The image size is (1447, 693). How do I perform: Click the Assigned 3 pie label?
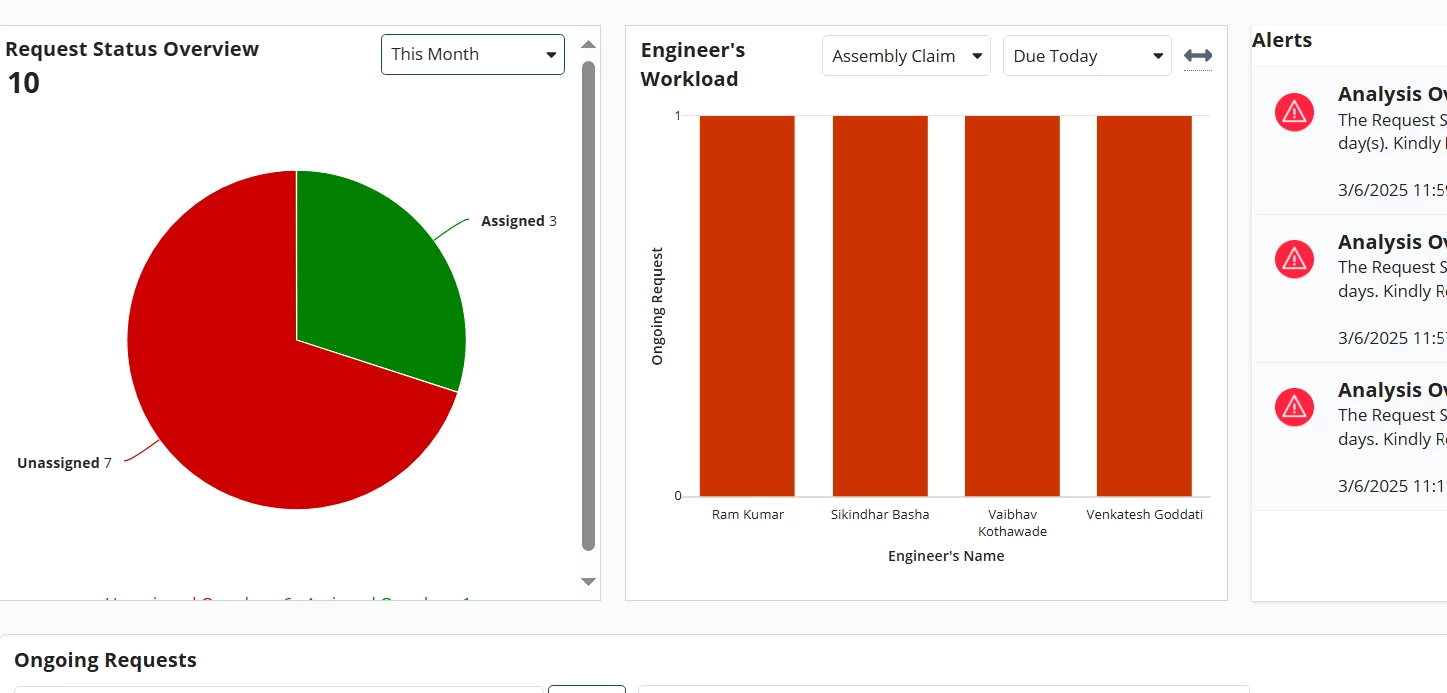coord(519,221)
